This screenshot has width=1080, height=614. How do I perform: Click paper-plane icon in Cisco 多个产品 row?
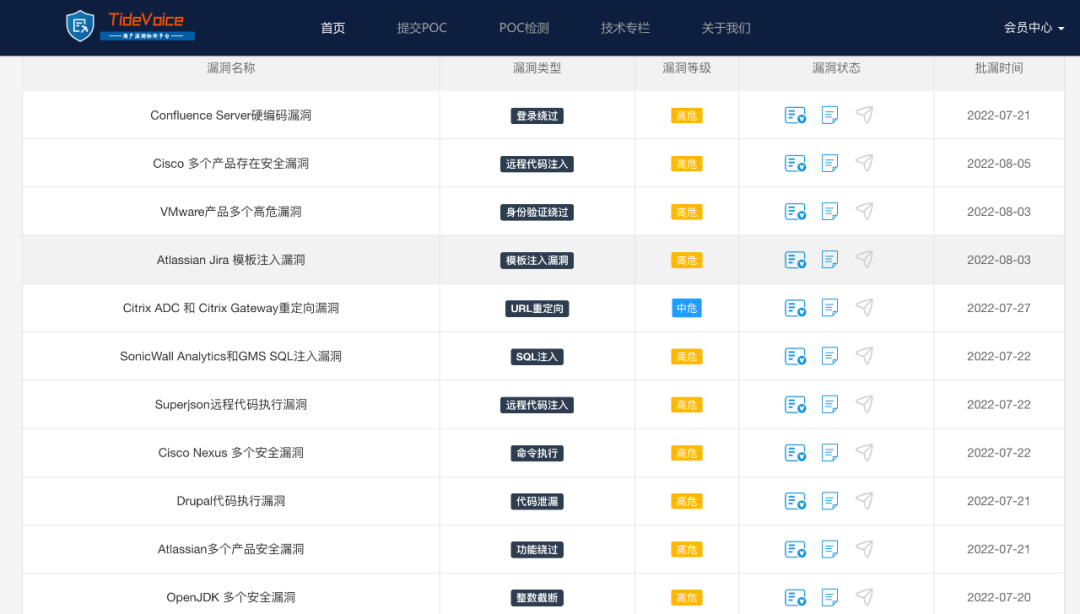pyautogui.click(x=864, y=163)
